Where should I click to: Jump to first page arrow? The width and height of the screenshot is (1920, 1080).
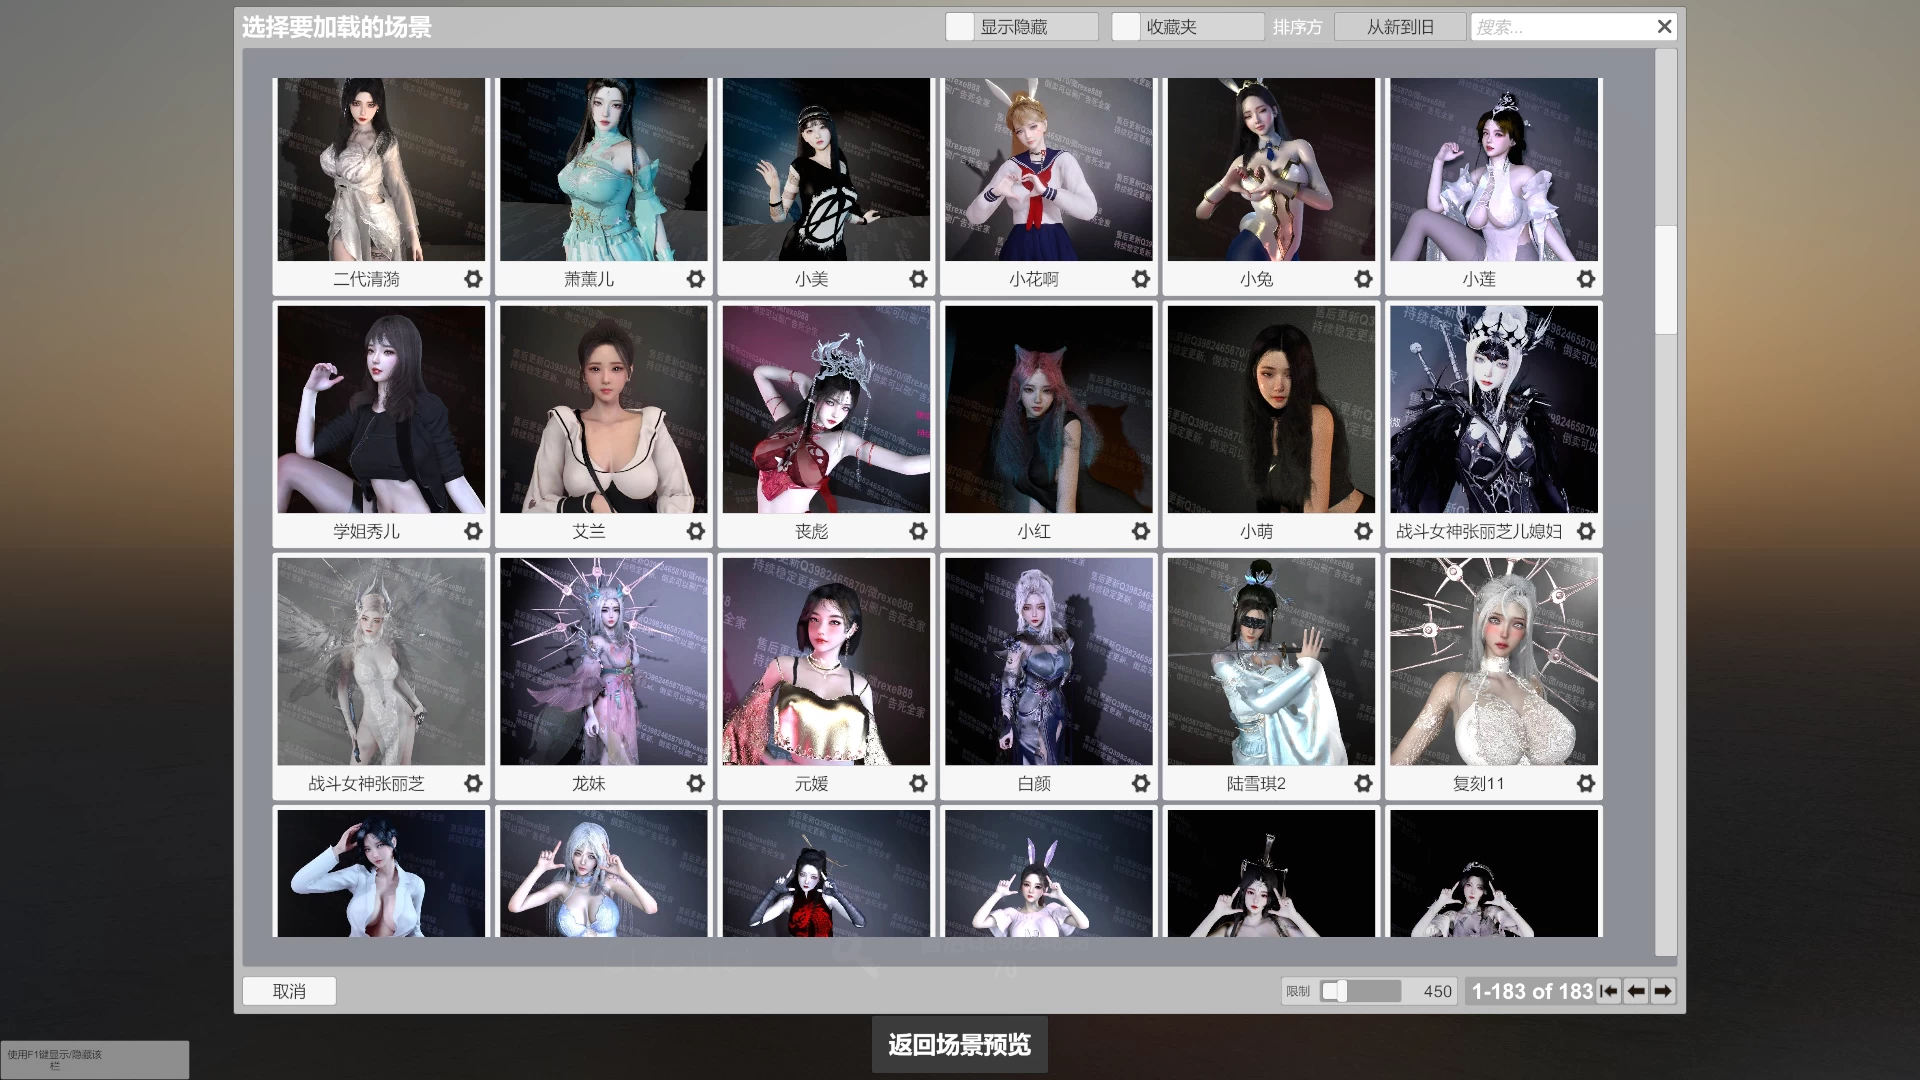(1609, 991)
